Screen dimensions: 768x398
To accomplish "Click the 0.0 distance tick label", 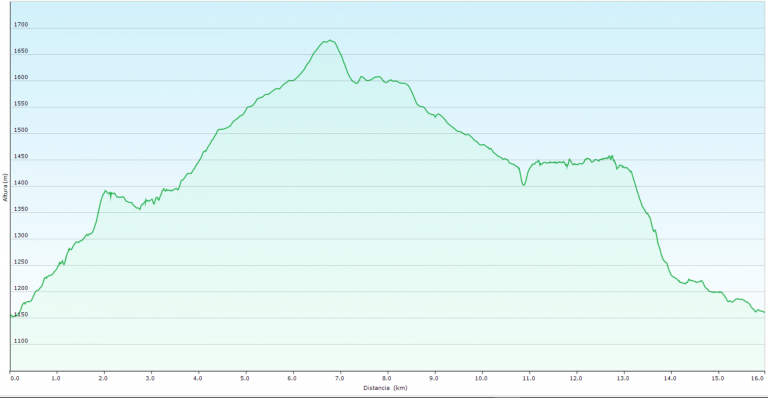I will point(15,378).
